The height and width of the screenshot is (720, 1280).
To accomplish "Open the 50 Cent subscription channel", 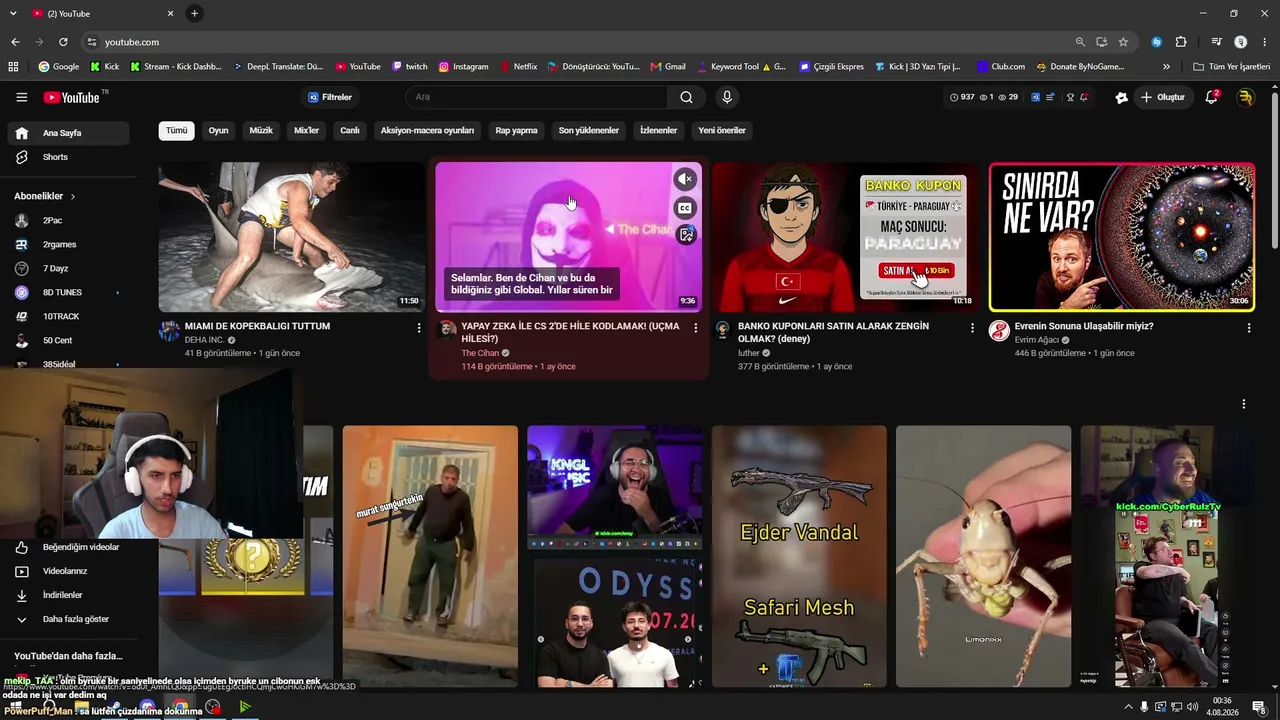I will 68,340.
